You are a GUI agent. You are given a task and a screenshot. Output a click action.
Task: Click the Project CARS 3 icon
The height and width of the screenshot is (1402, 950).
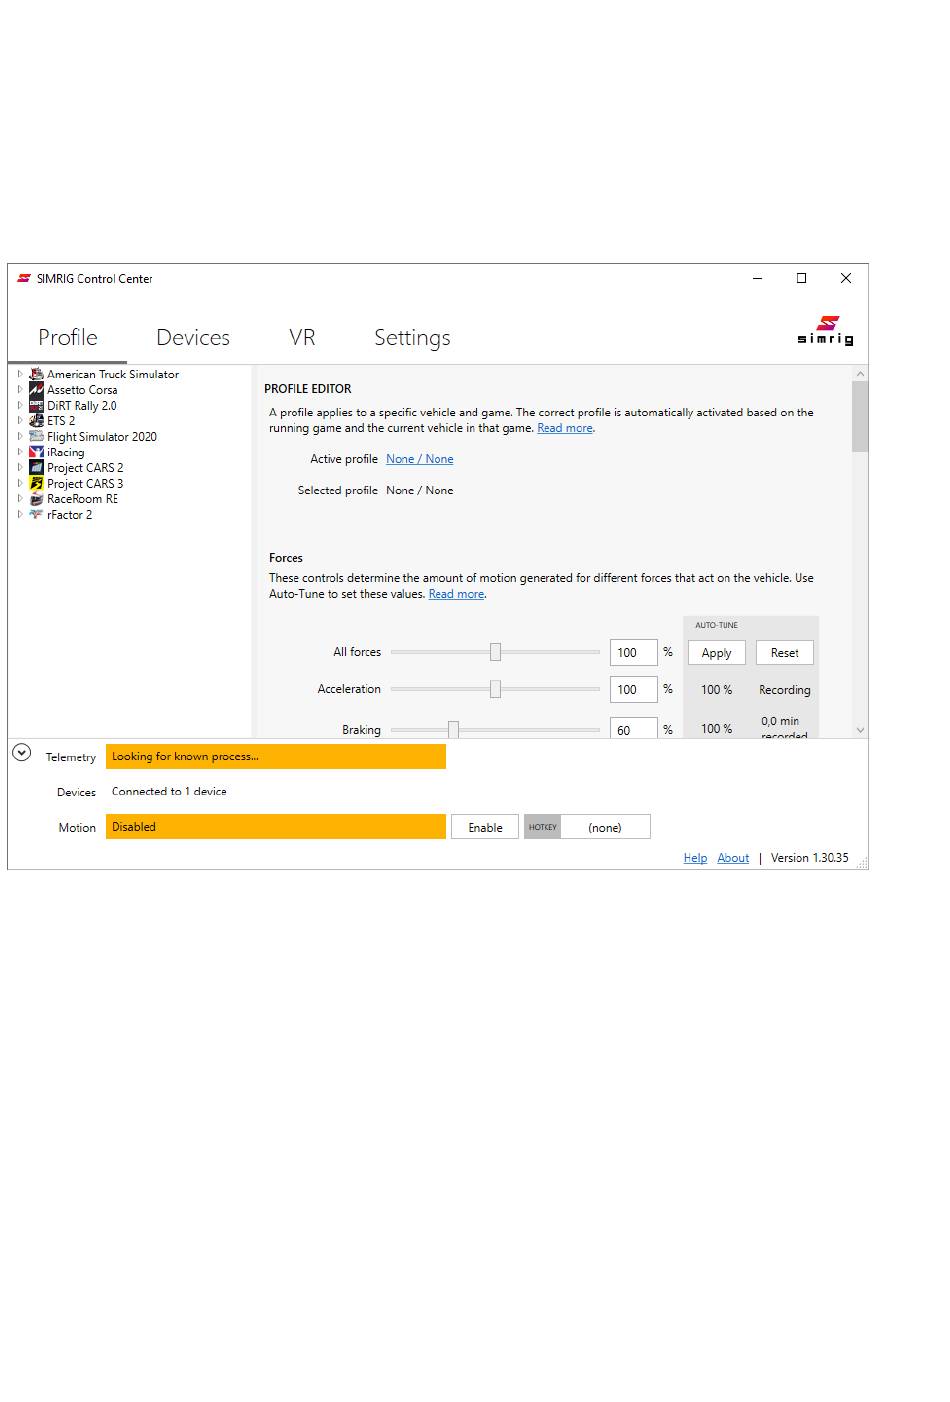point(36,483)
